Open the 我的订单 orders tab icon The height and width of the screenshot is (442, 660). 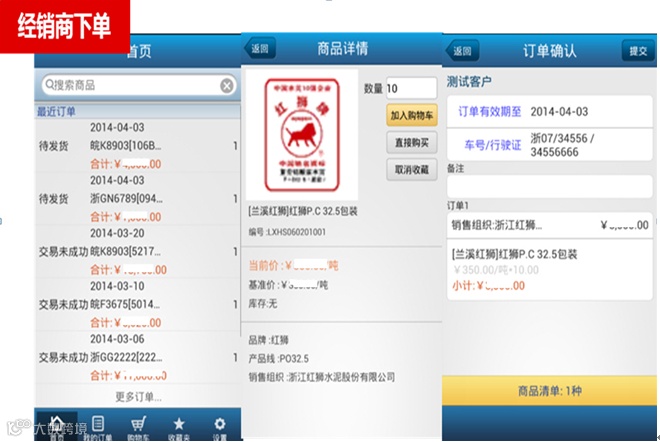[x=98, y=426]
